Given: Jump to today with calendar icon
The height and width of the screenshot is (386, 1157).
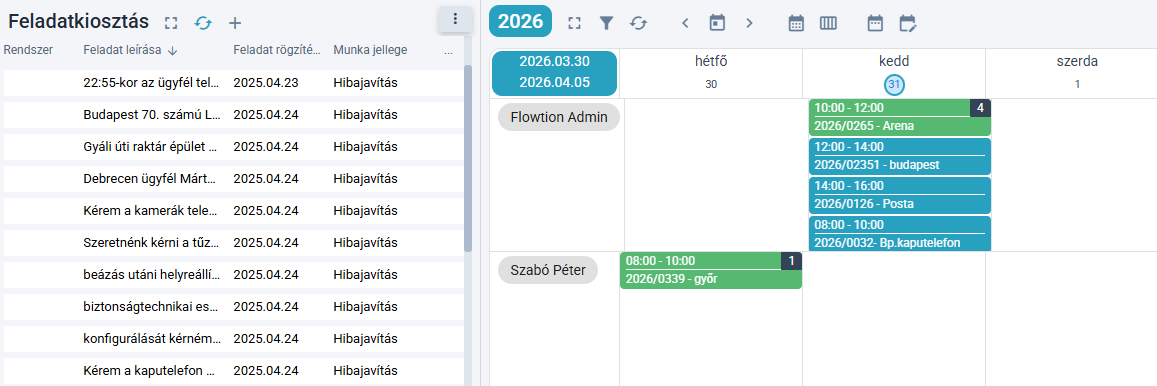Looking at the screenshot, I should coord(717,23).
